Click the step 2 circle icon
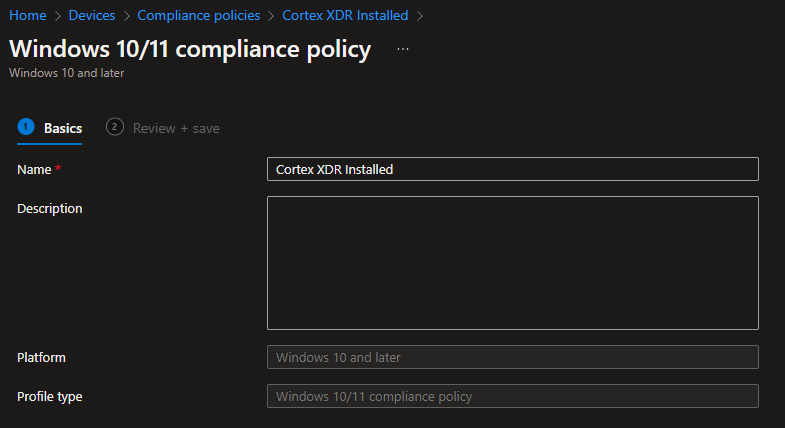785x428 pixels. tap(115, 127)
